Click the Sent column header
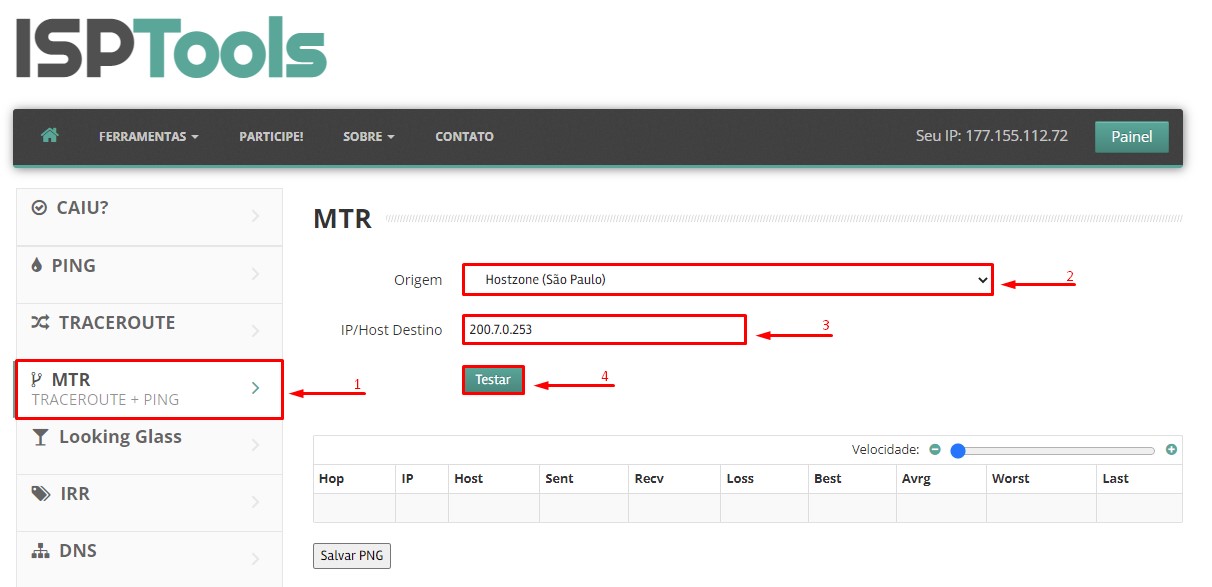 pos(584,479)
